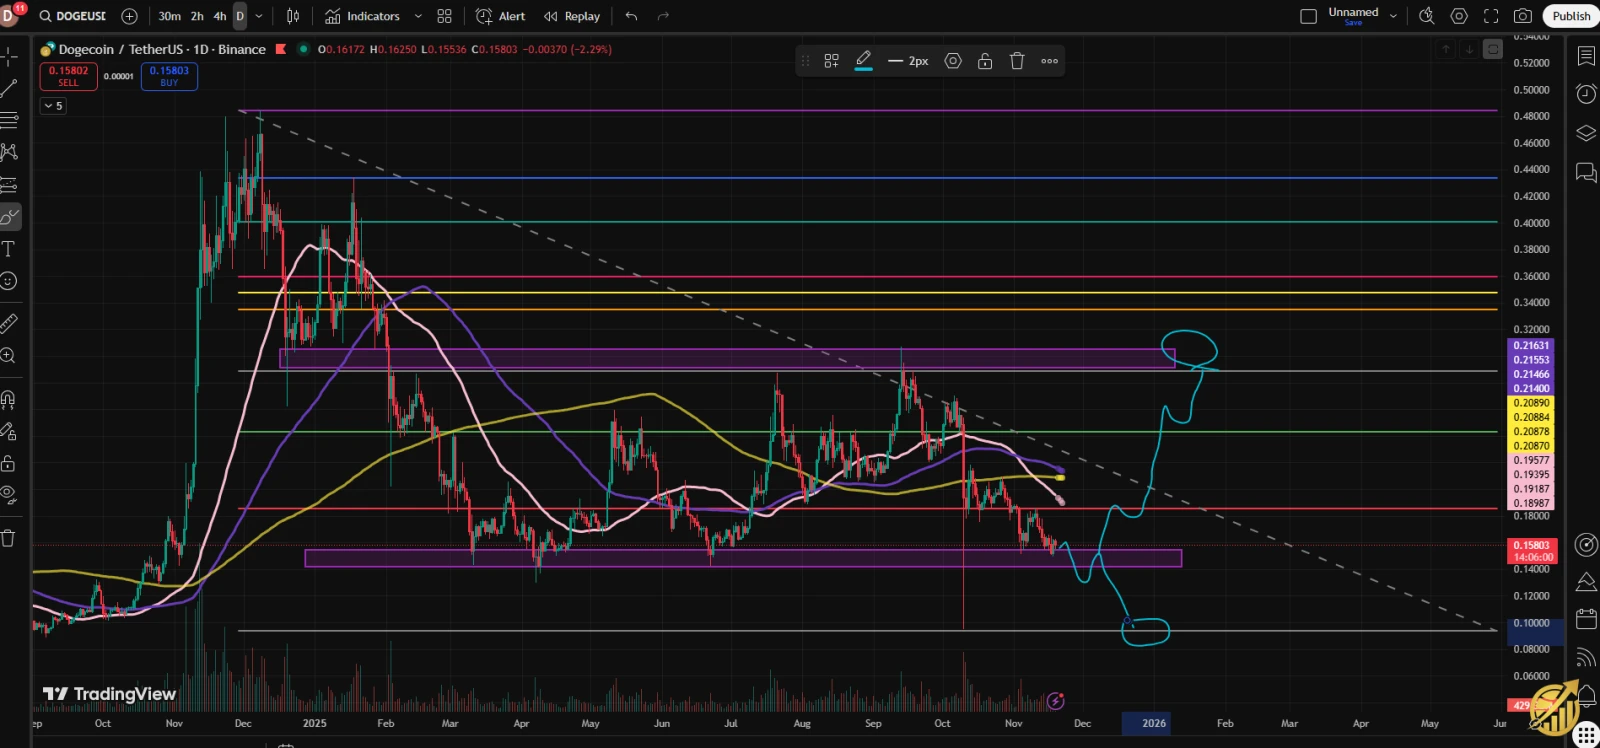
Task: Select the crosshair cursor tool
Action: click(9, 56)
